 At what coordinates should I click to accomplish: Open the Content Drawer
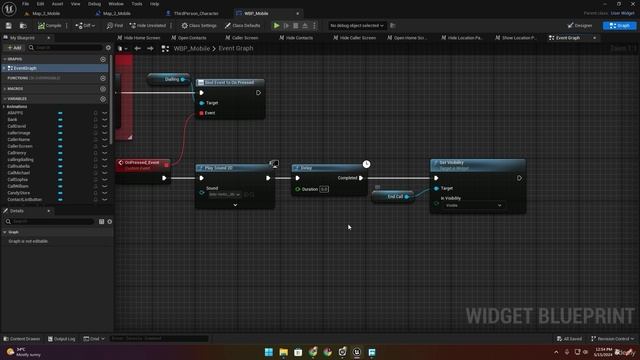[22, 339]
